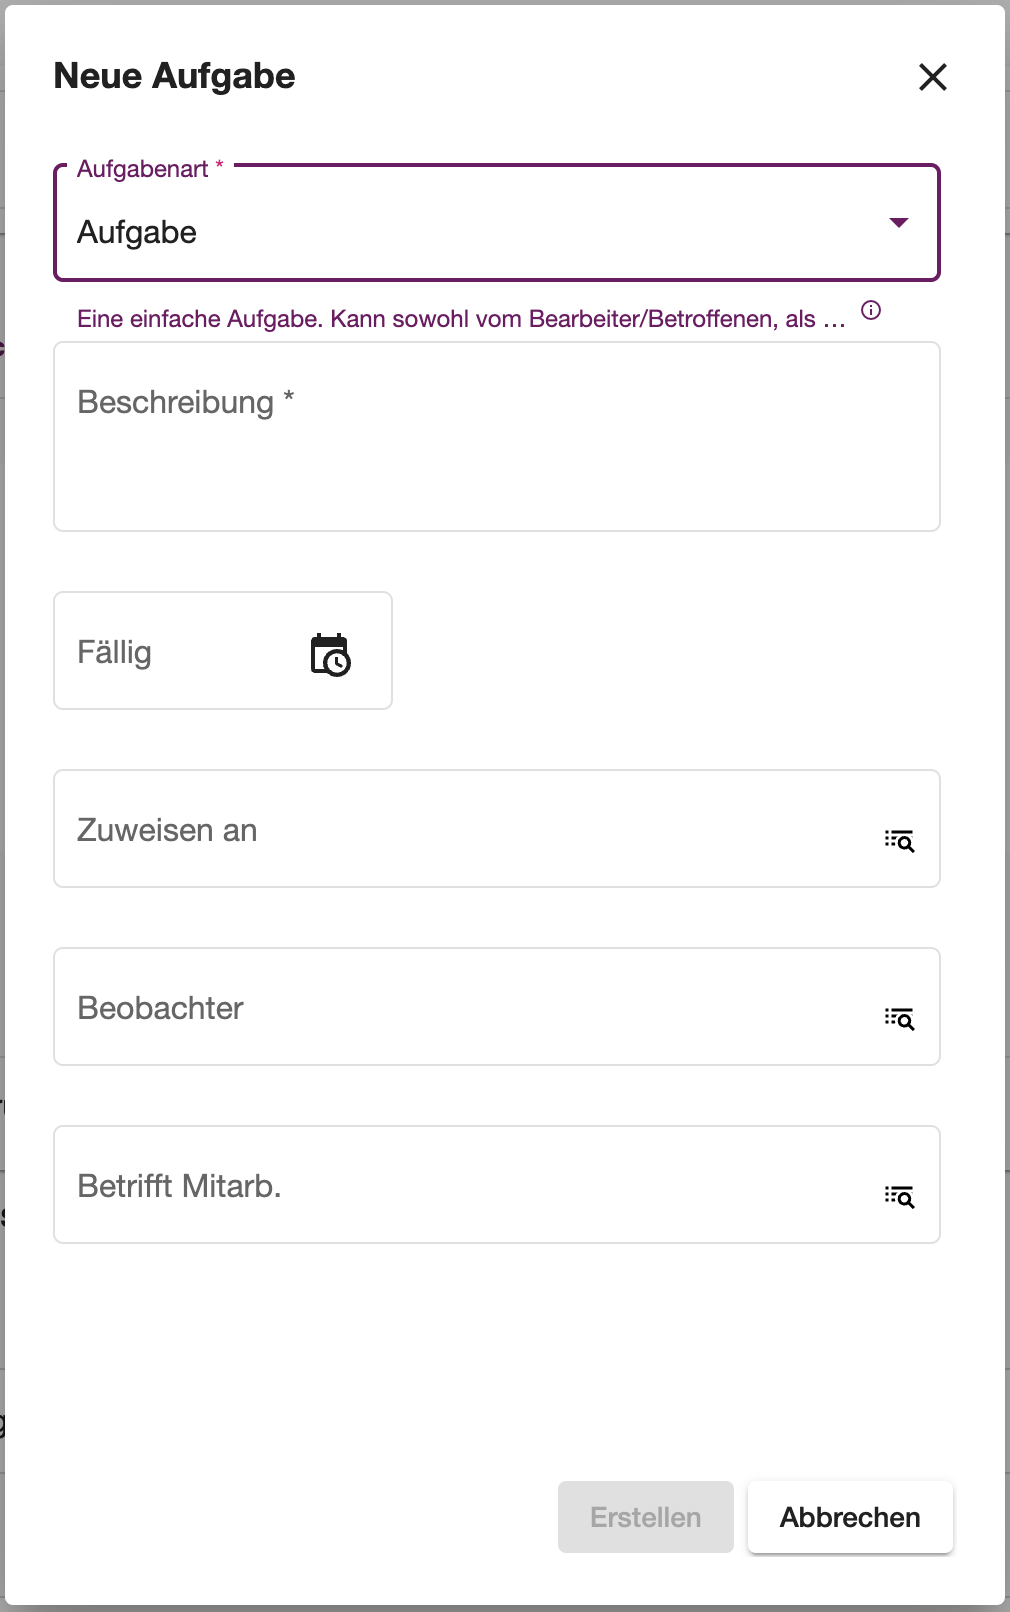The image size is (1010, 1612).
Task: Click the Neue Aufgabe dialog title
Action: click(x=174, y=76)
